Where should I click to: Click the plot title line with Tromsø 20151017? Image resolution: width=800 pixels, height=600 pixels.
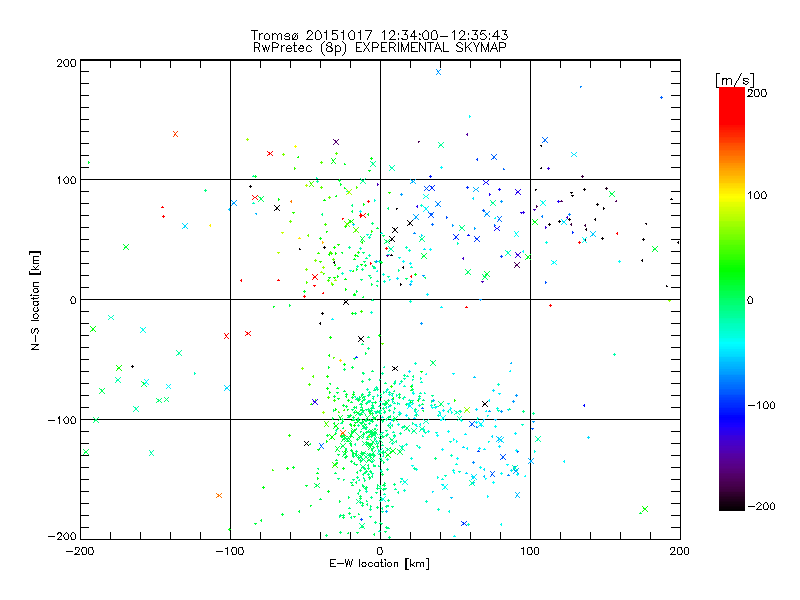coord(379,35)
